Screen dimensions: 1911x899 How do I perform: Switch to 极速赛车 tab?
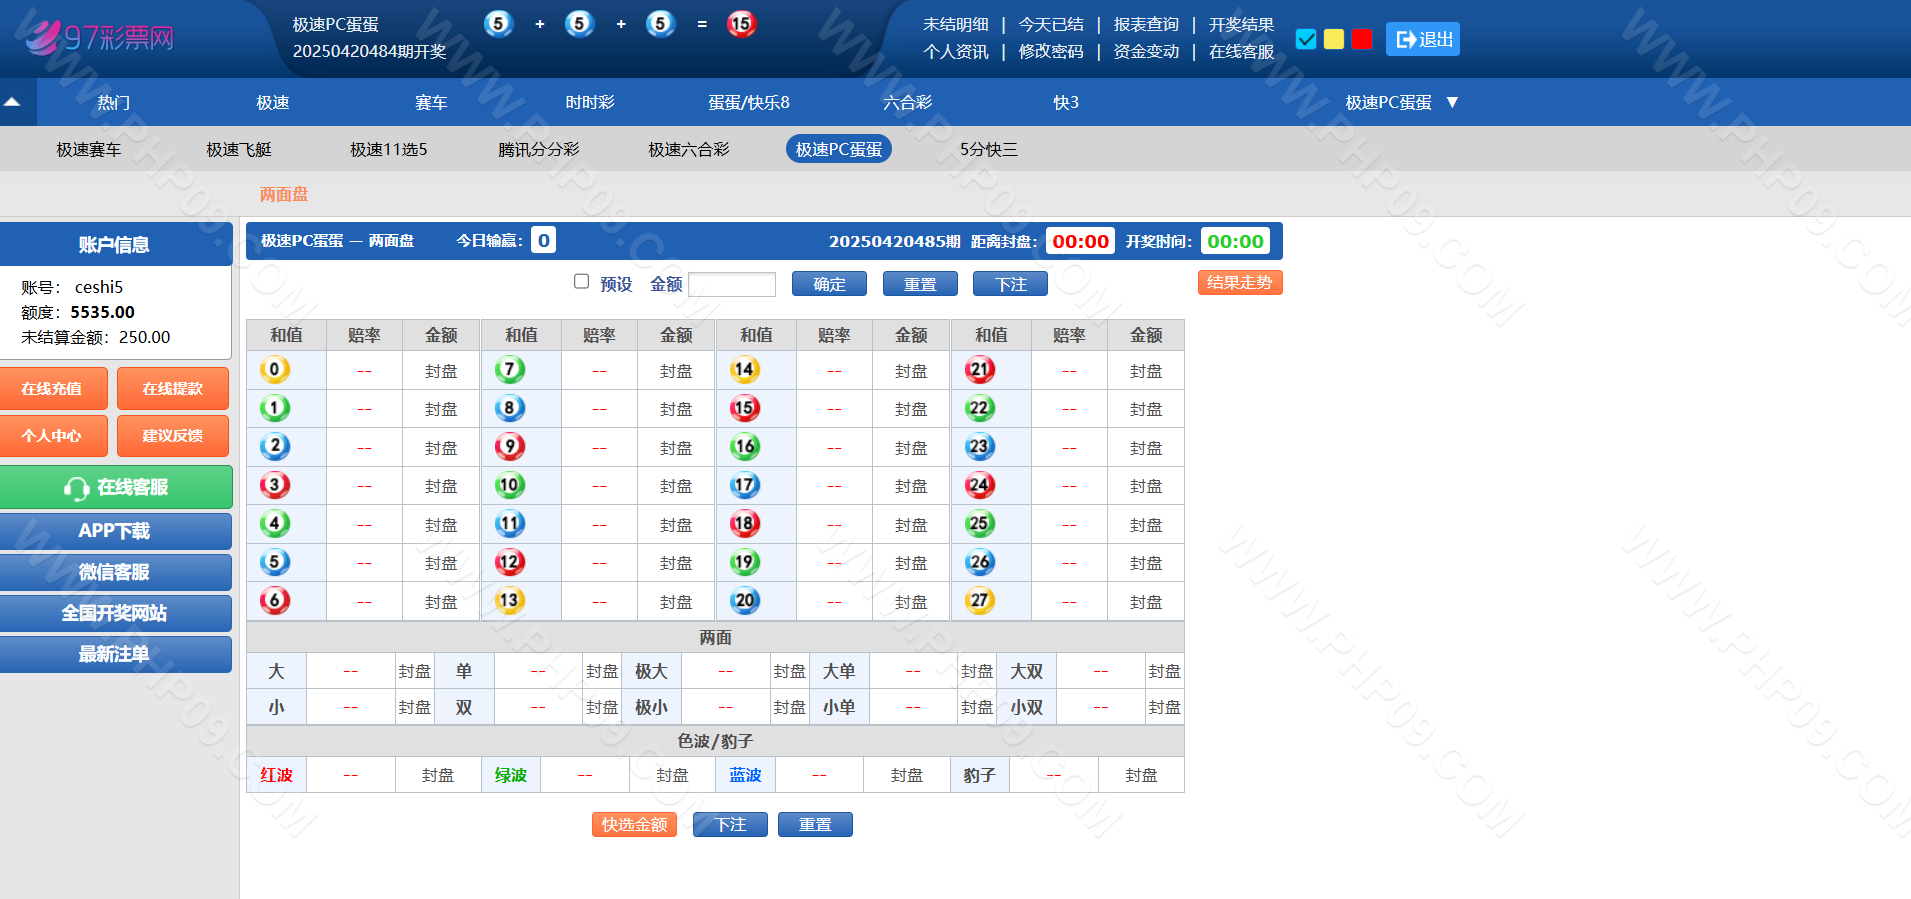[x=89, y=149]
